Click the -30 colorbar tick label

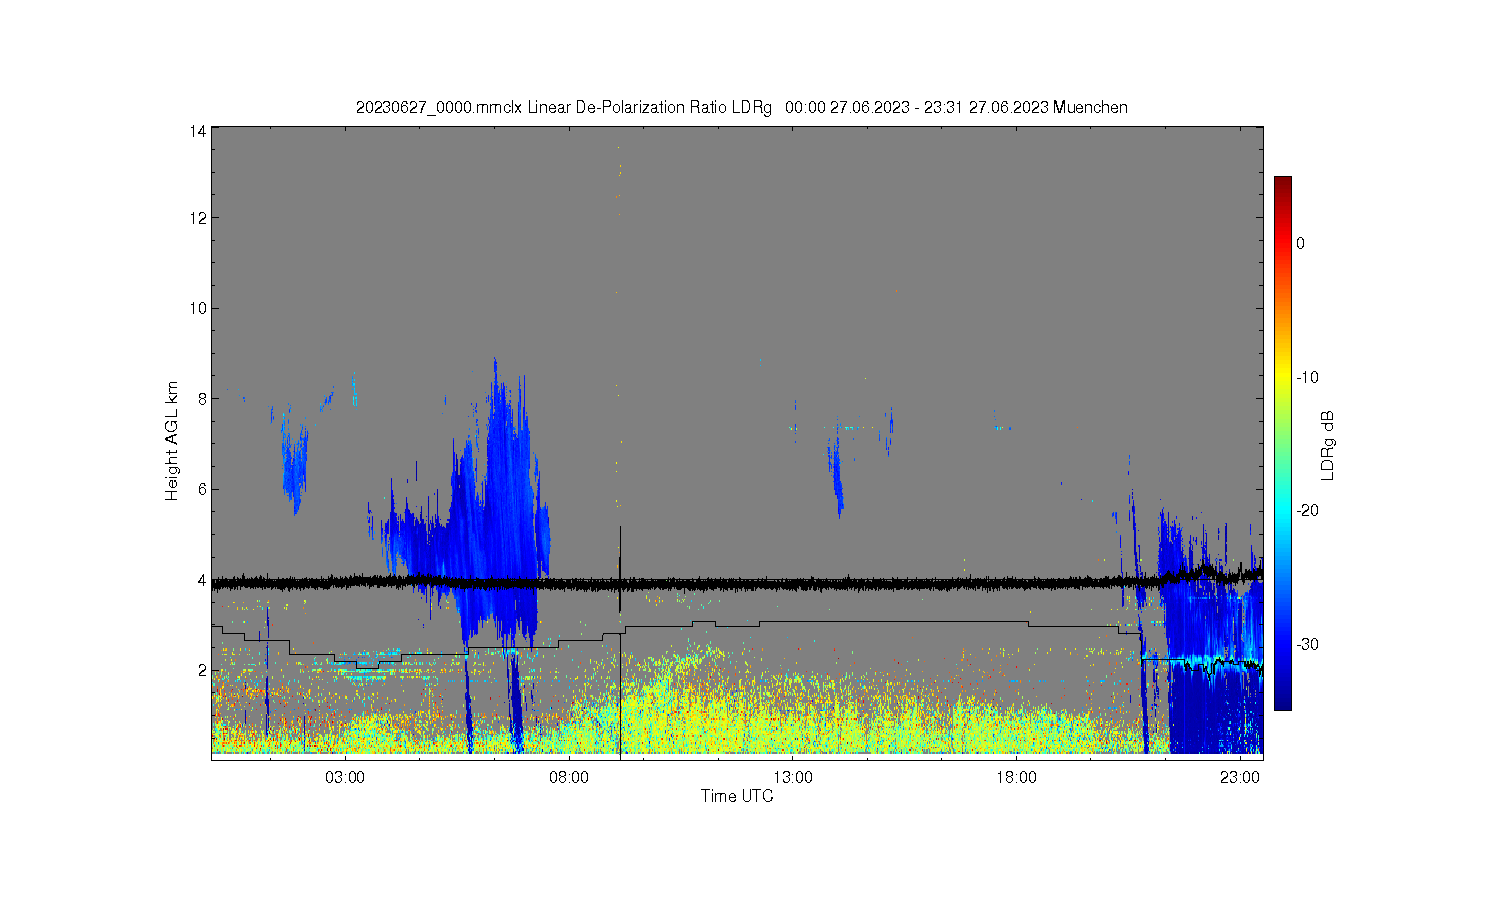[x=1307, y=644]
